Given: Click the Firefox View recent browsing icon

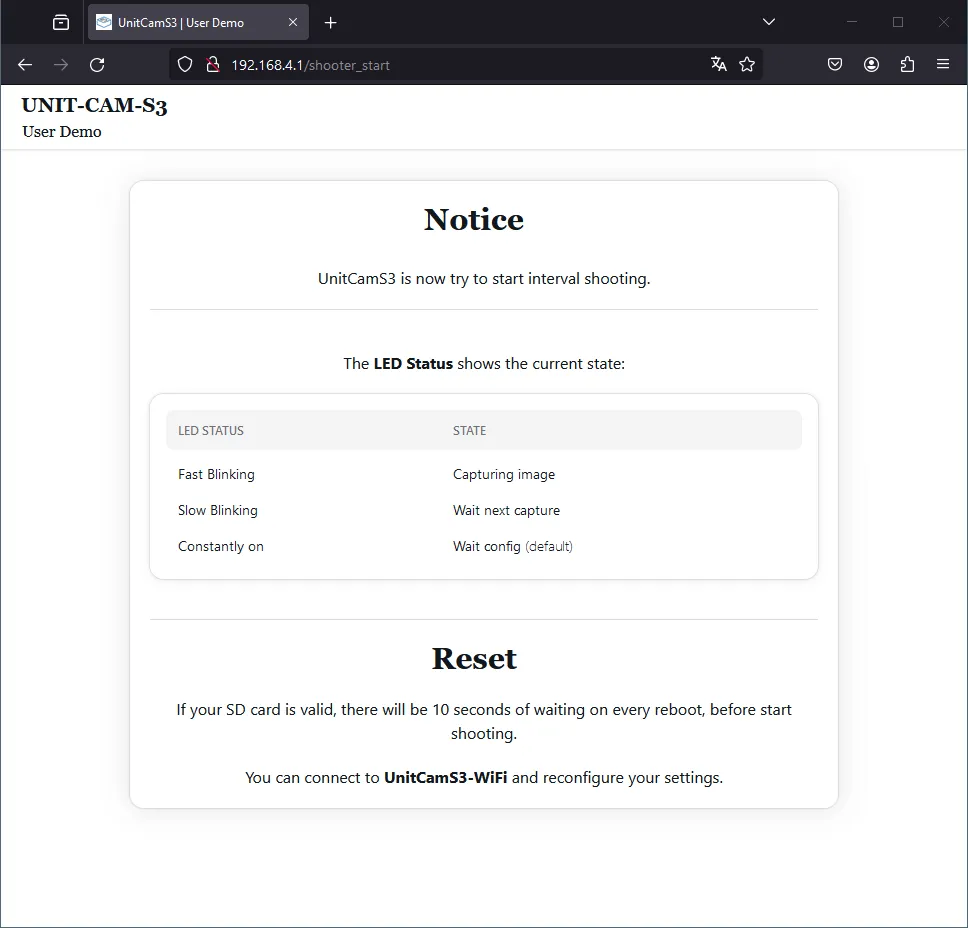Looking at the screenshot, I should point(61,22).
